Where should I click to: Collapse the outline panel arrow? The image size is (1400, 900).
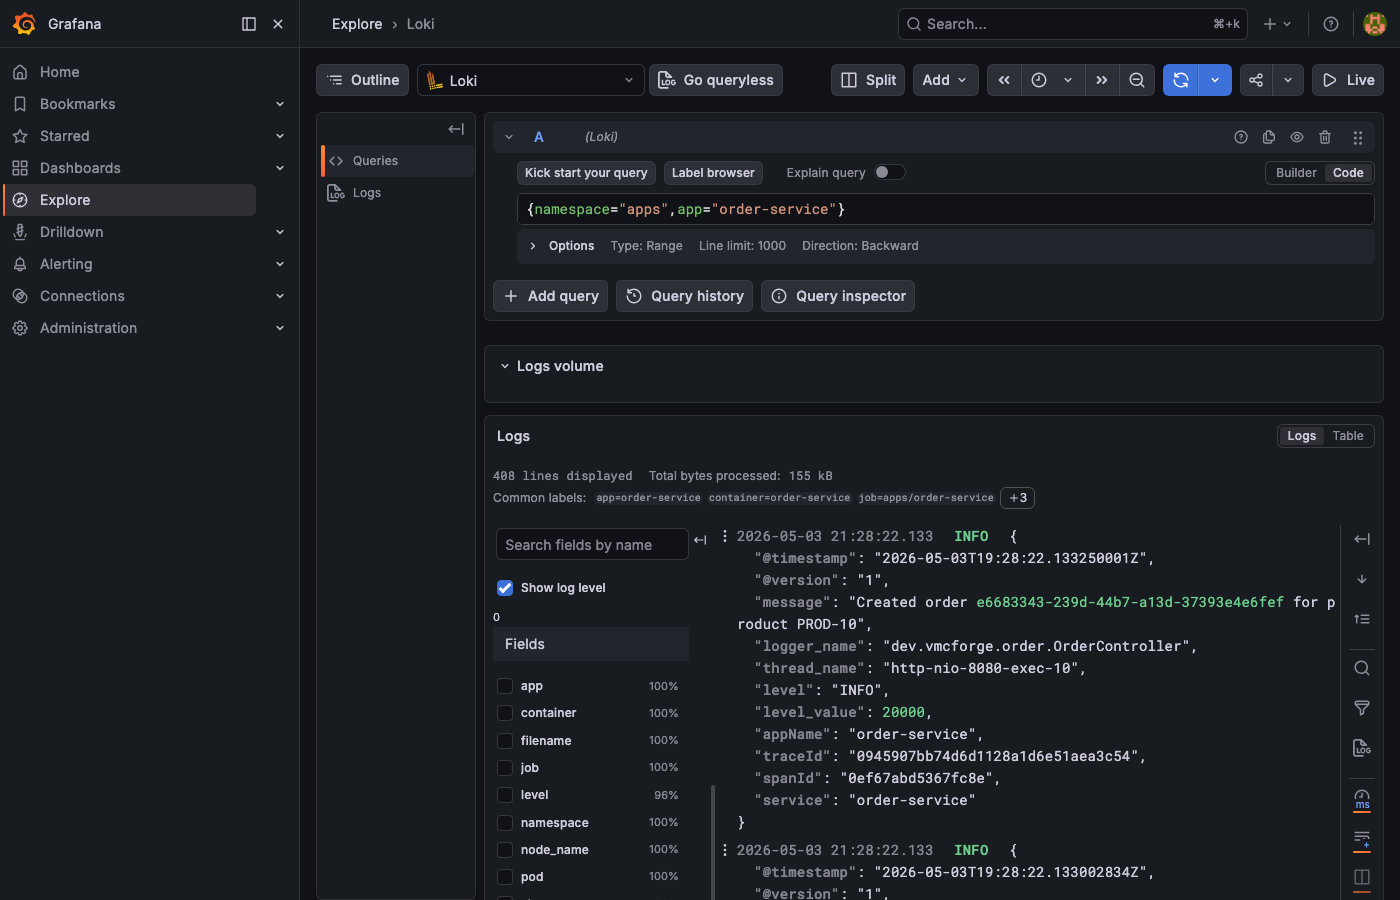point(456,129)
